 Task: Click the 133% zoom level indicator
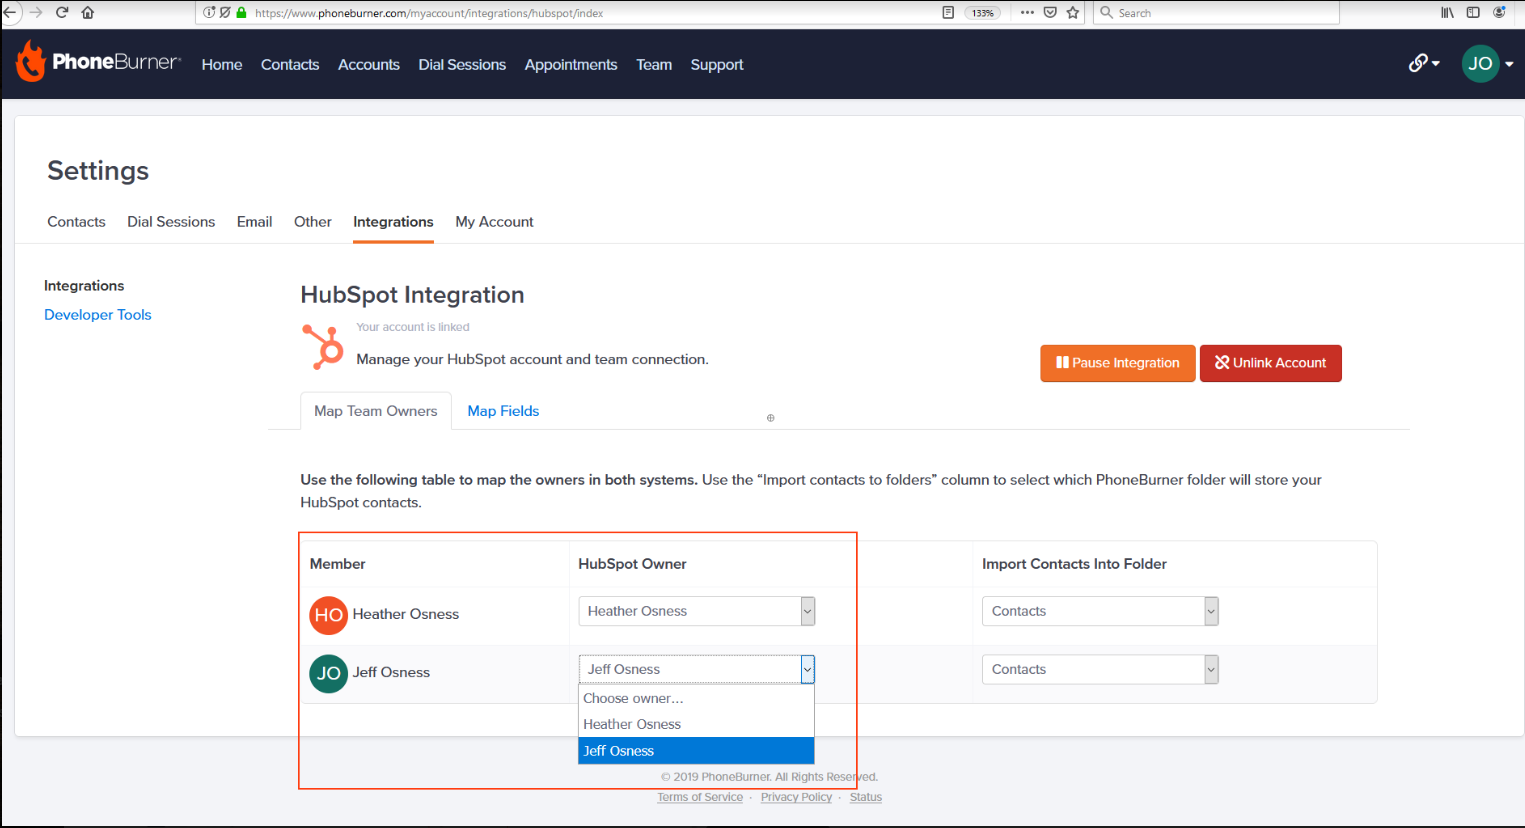coord(983,13)
